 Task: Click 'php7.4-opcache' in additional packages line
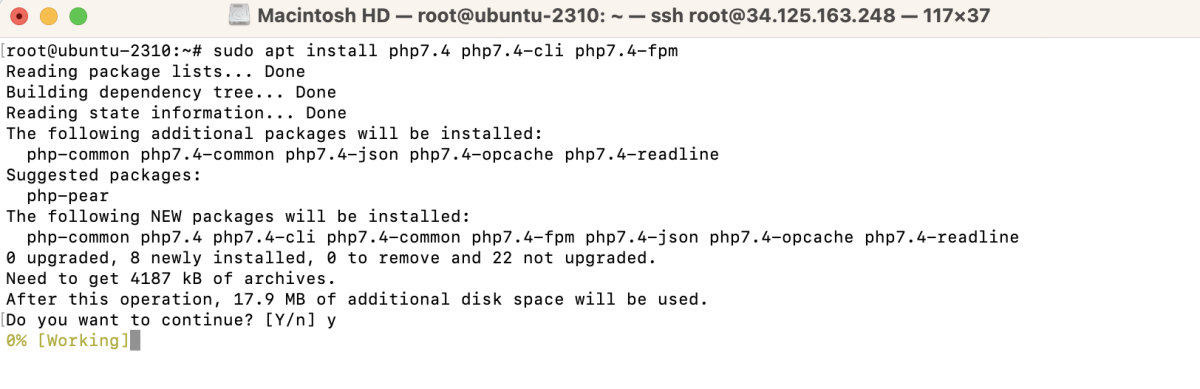click(483, 155)
